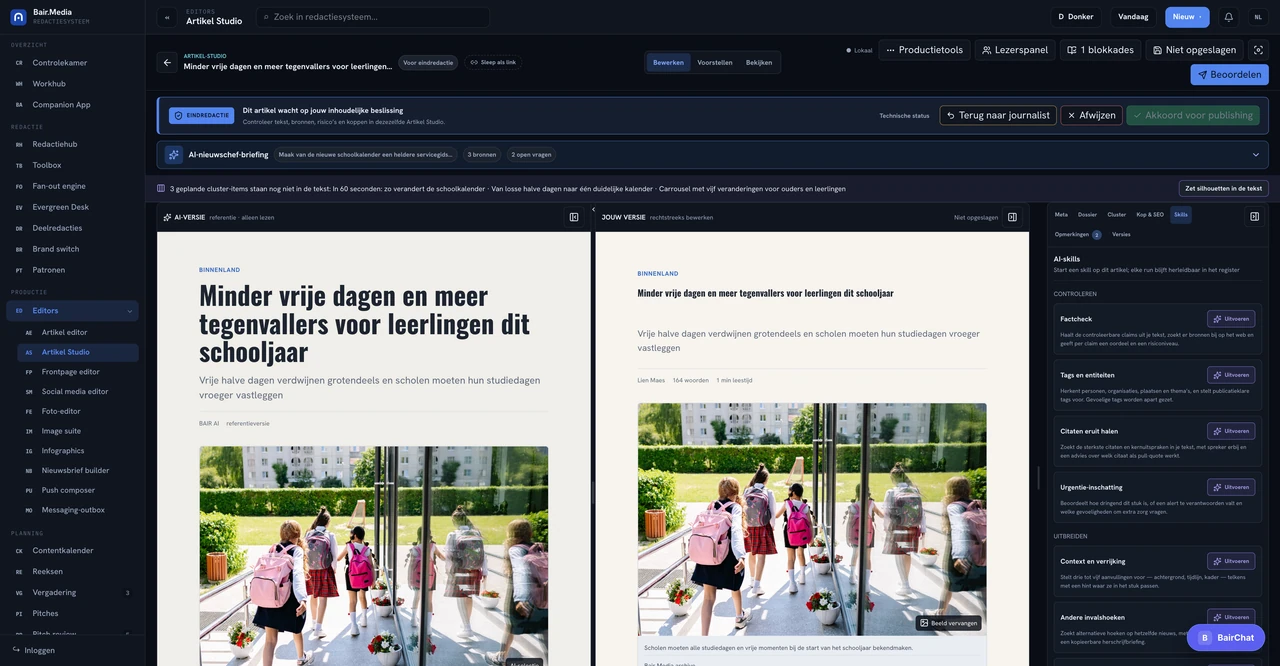Run Andere invalshoeken skill

coord(1231,617)
